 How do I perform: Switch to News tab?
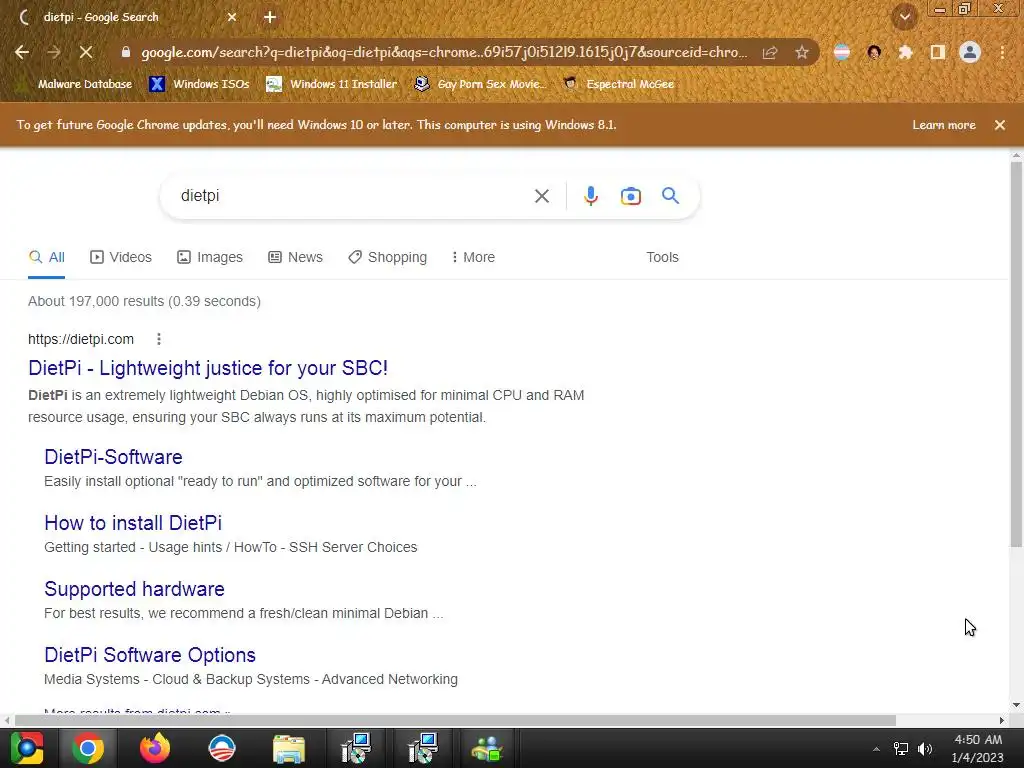tap(295, 257)
